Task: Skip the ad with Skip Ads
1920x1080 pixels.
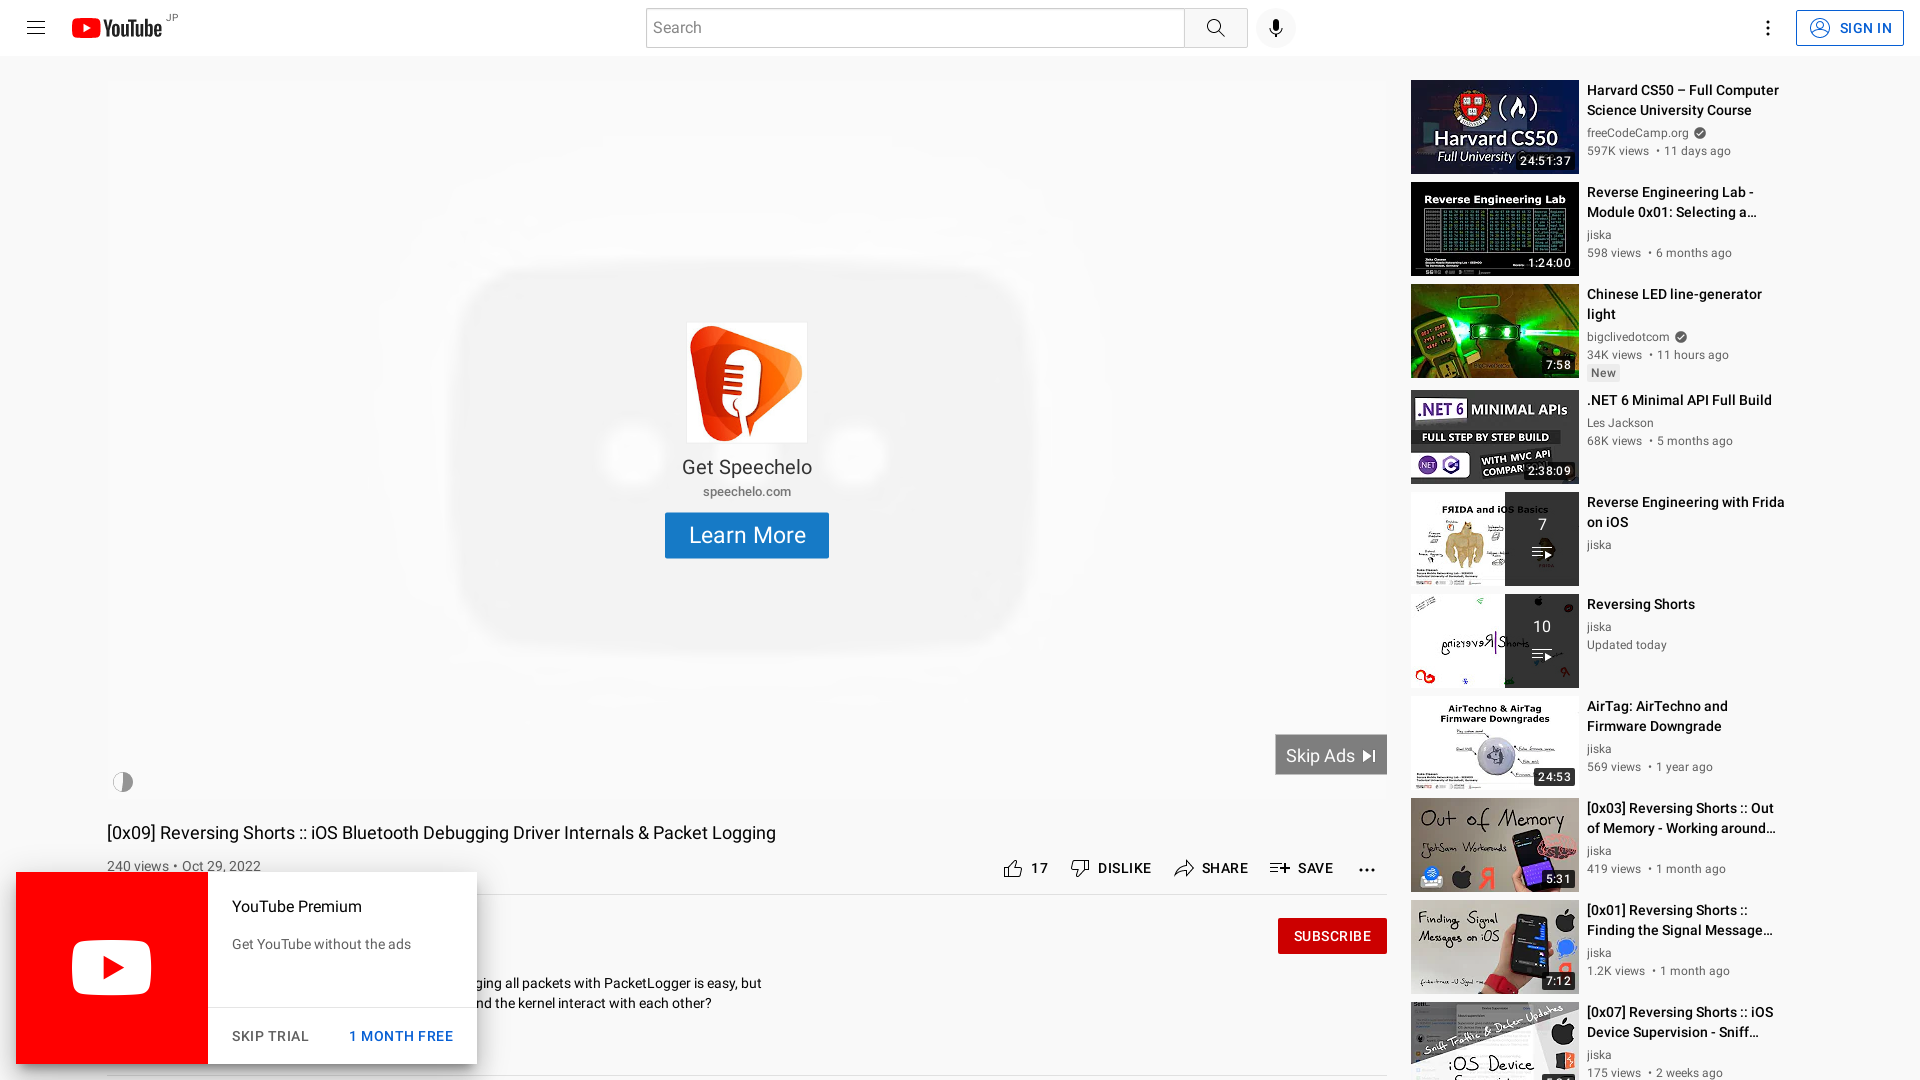Action: pyautogui.click(x=1330, y=755)
